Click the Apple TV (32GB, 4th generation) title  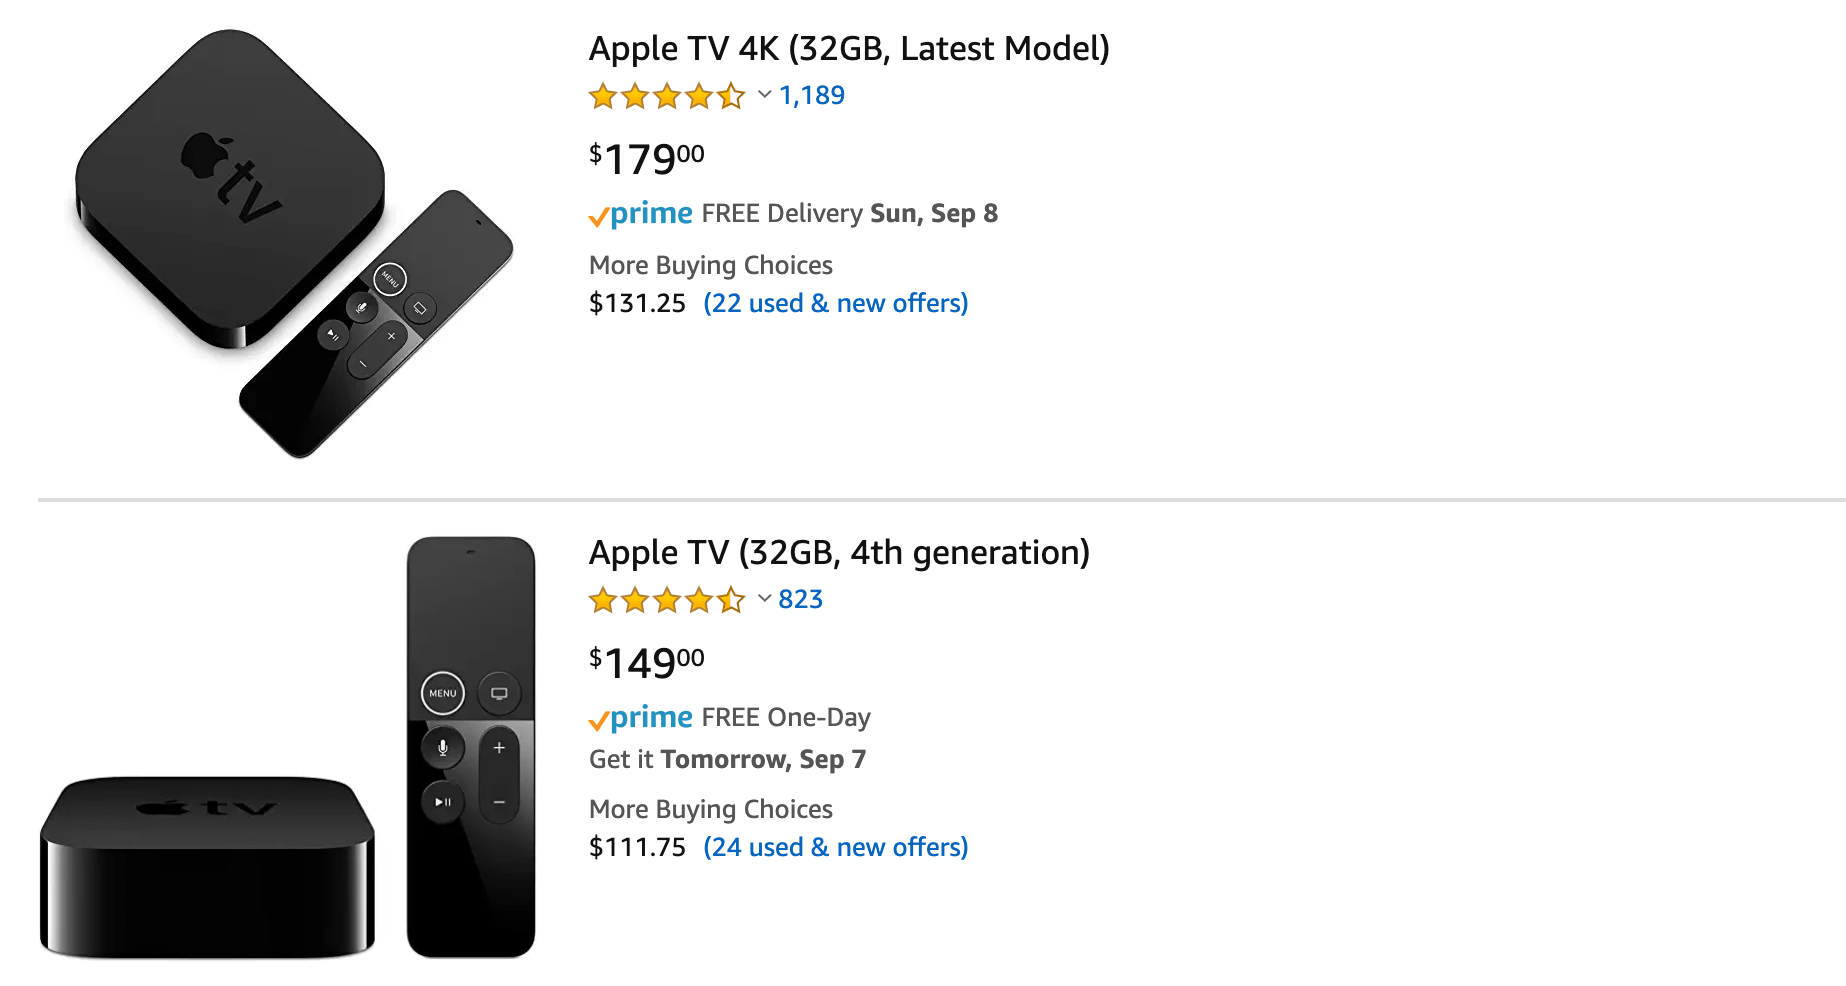[x=839, y=552]
